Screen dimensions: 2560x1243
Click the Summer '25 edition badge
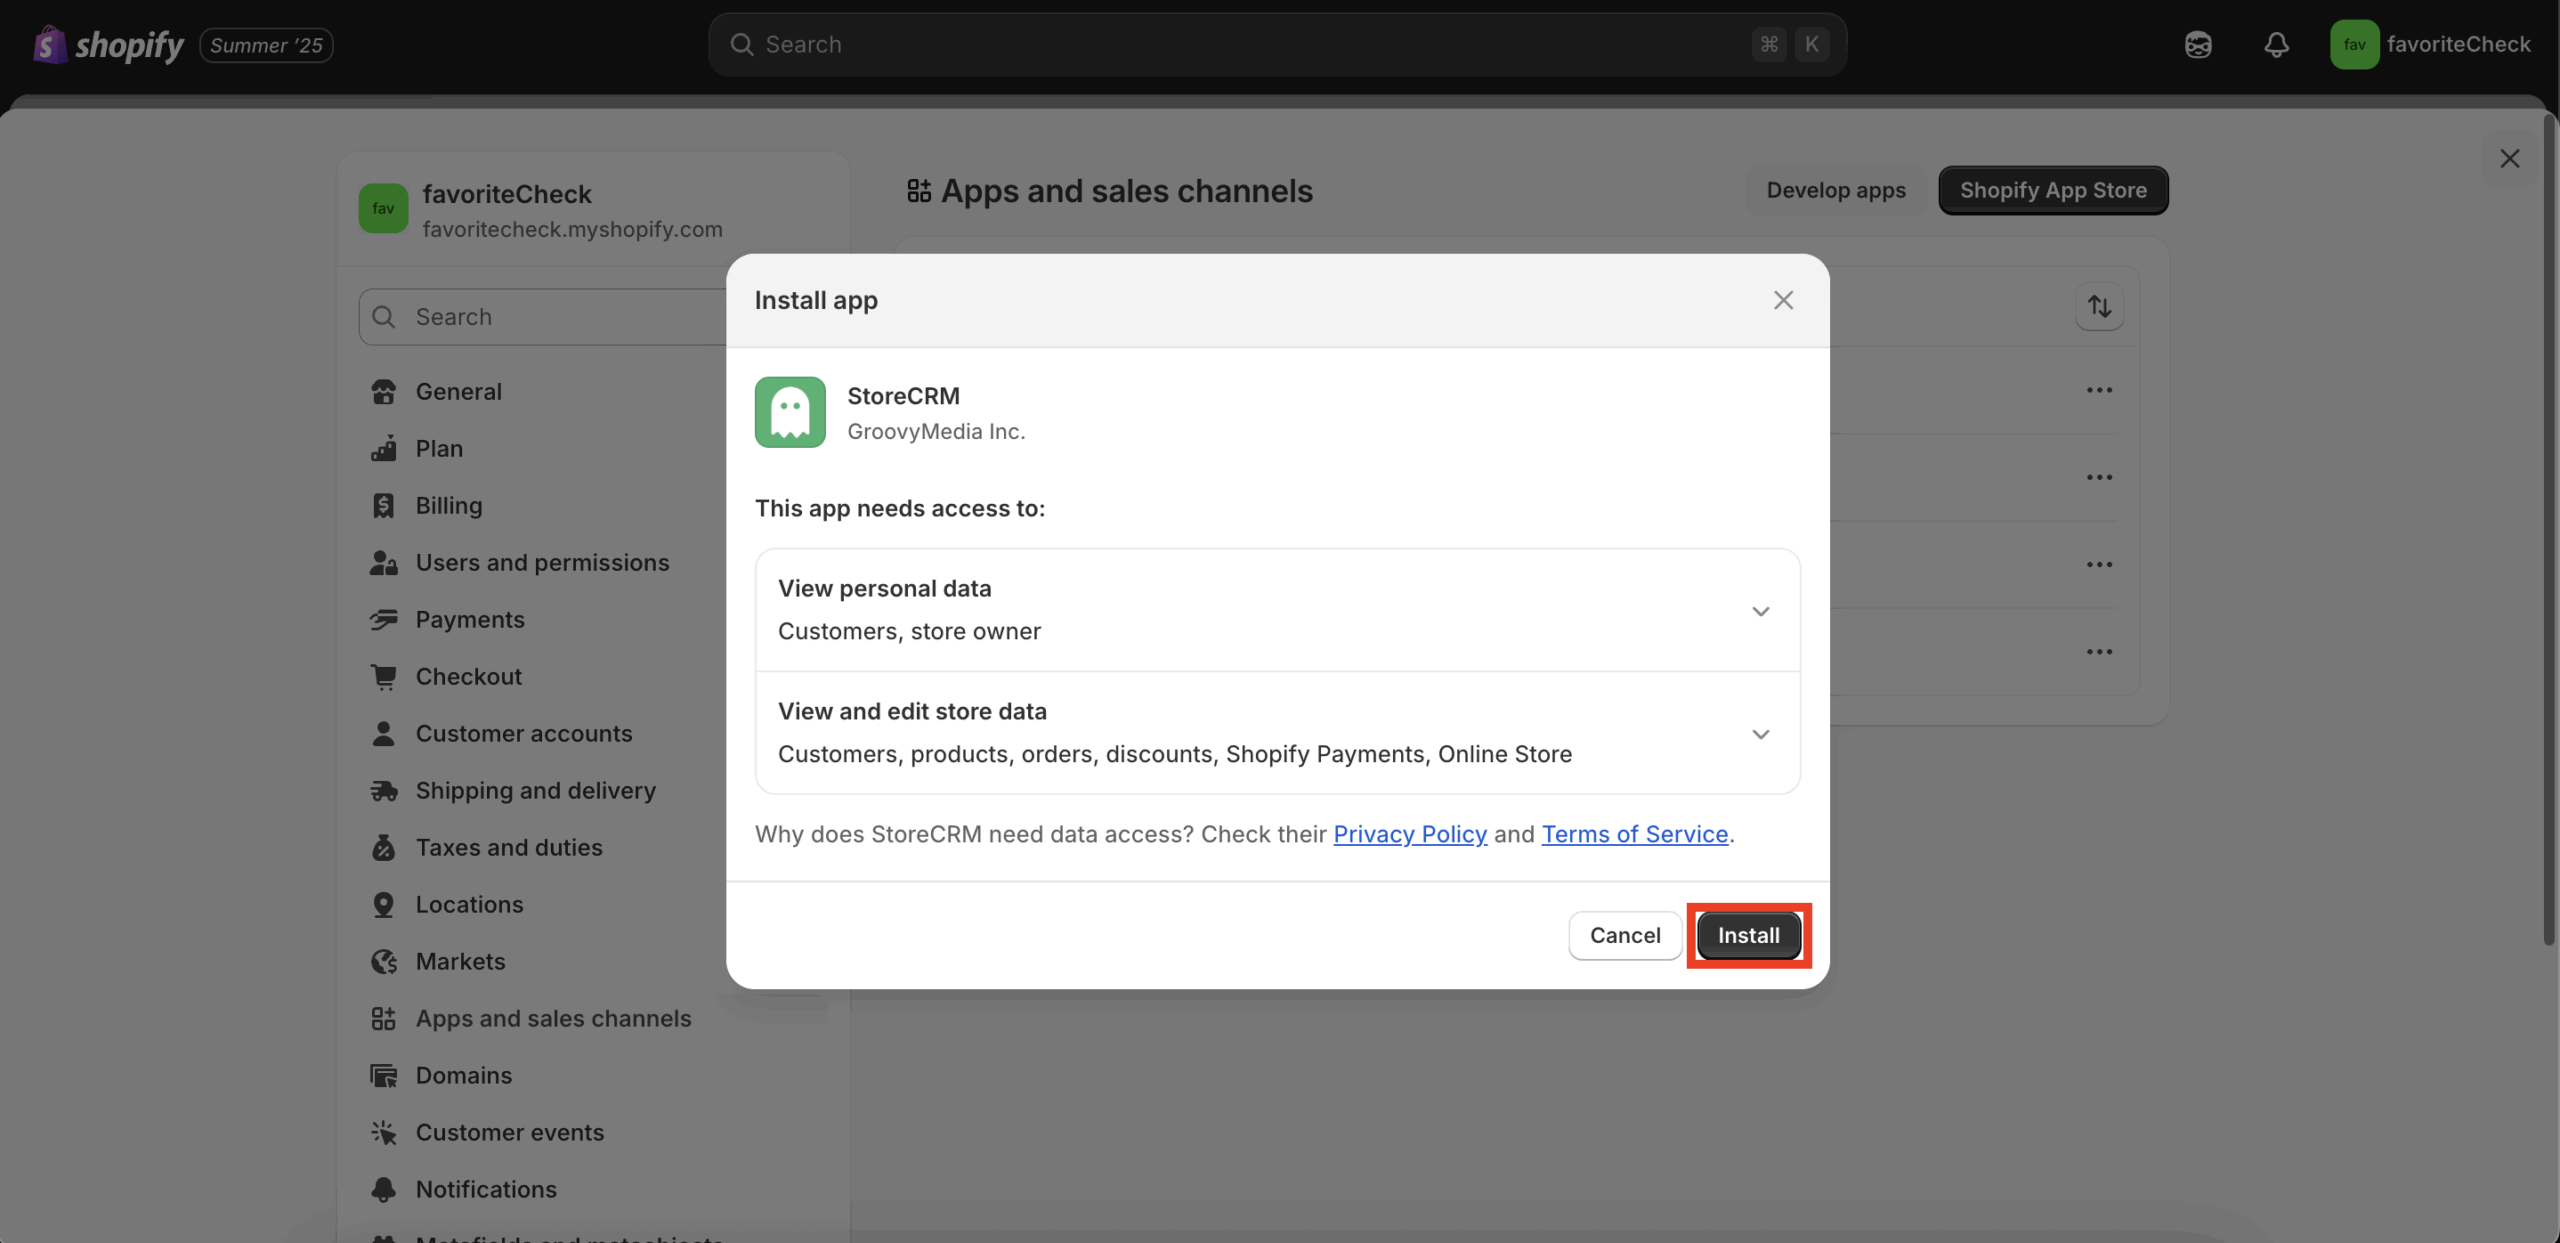pyautogui.click(x=266, y=44)
